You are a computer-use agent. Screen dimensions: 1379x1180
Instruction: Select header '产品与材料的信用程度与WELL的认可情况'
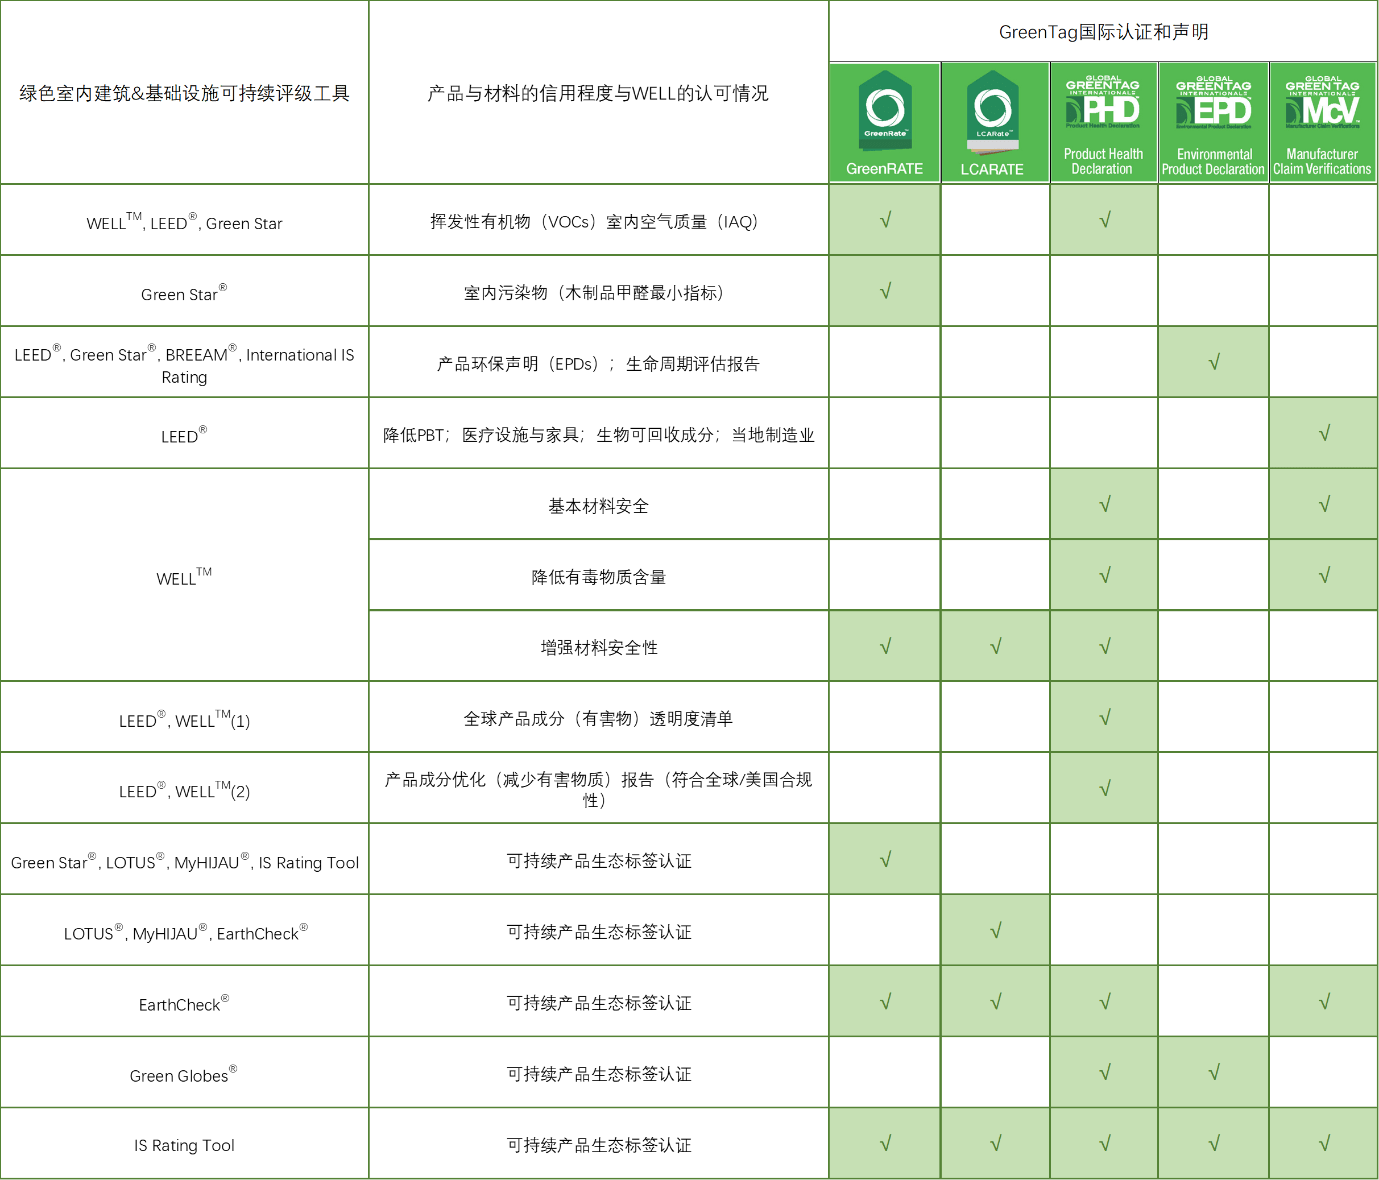coord(598,93)
